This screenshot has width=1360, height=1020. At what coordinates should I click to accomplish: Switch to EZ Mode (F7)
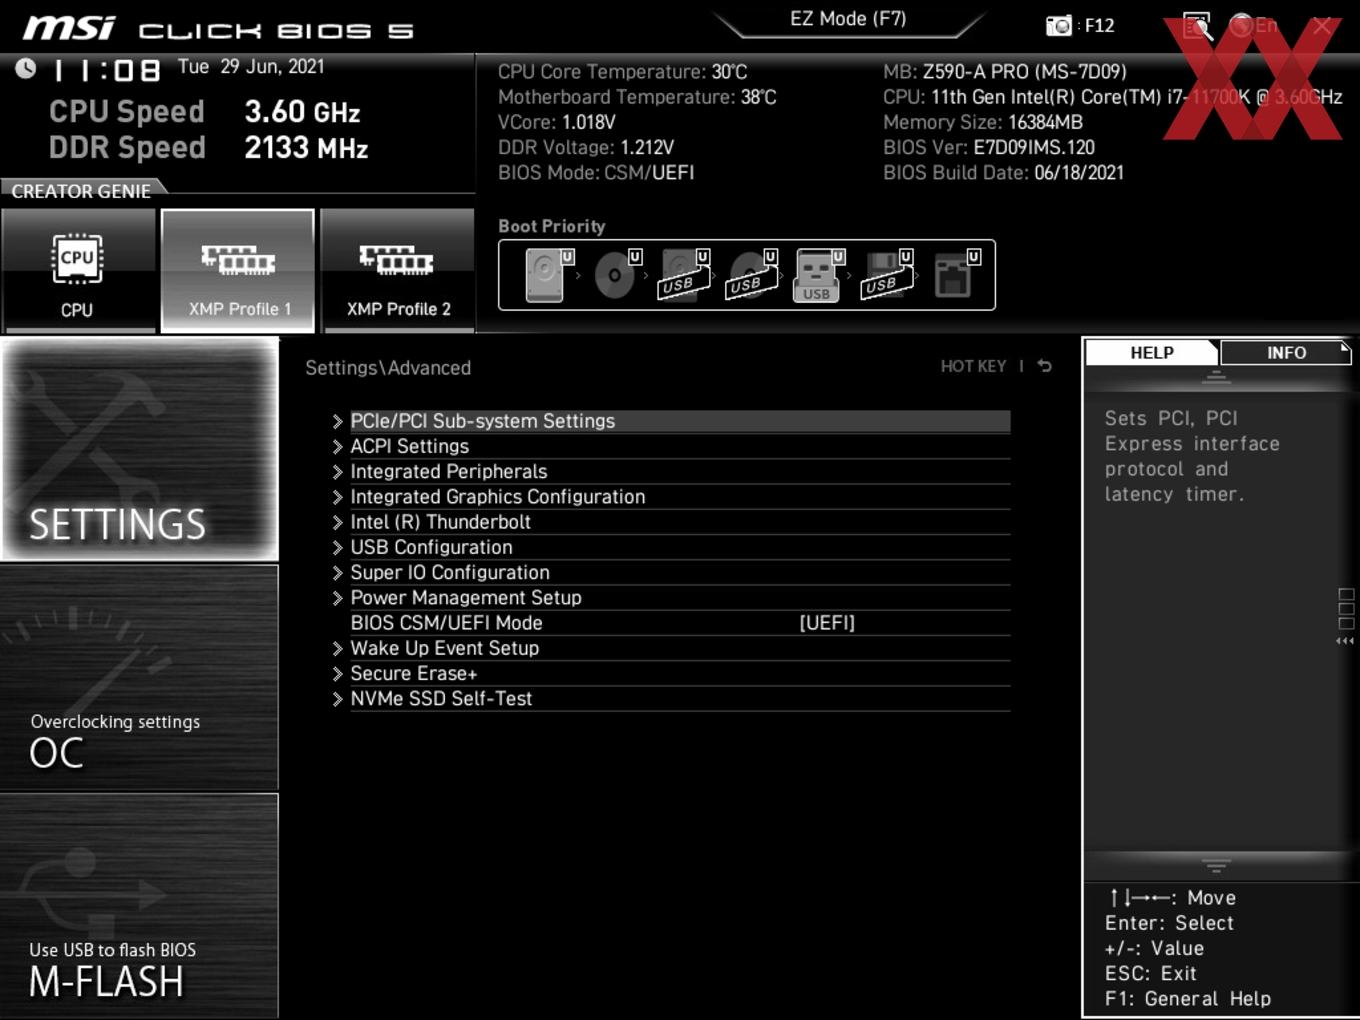click(848, 19)
